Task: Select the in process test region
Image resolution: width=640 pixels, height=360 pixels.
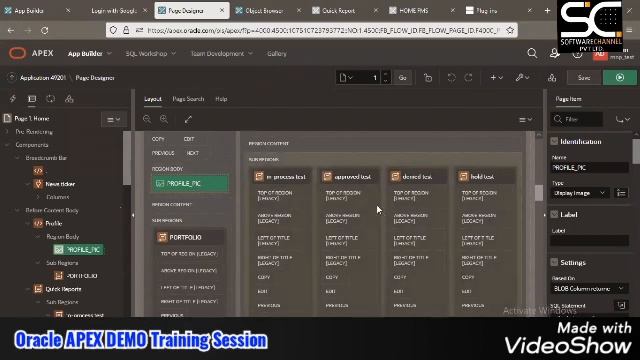Action: pyautogui.click(x=281, y=177)
